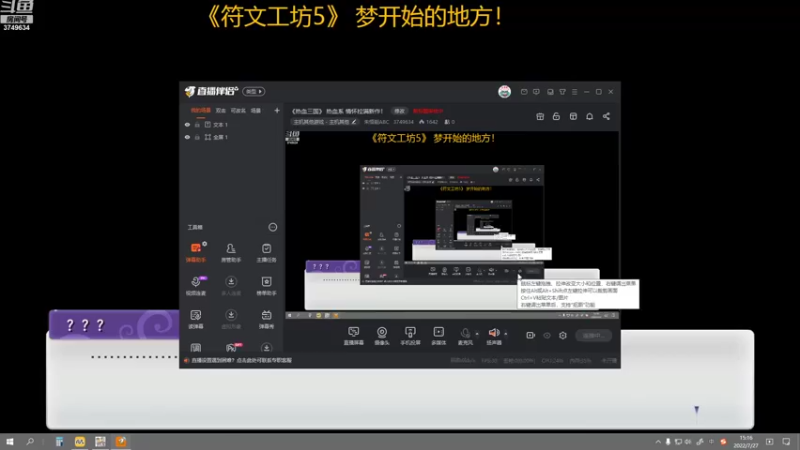The width and height of the screenshot is (800, 450).
Task: Open the 房管助手 tool
Action: point(231,252)
